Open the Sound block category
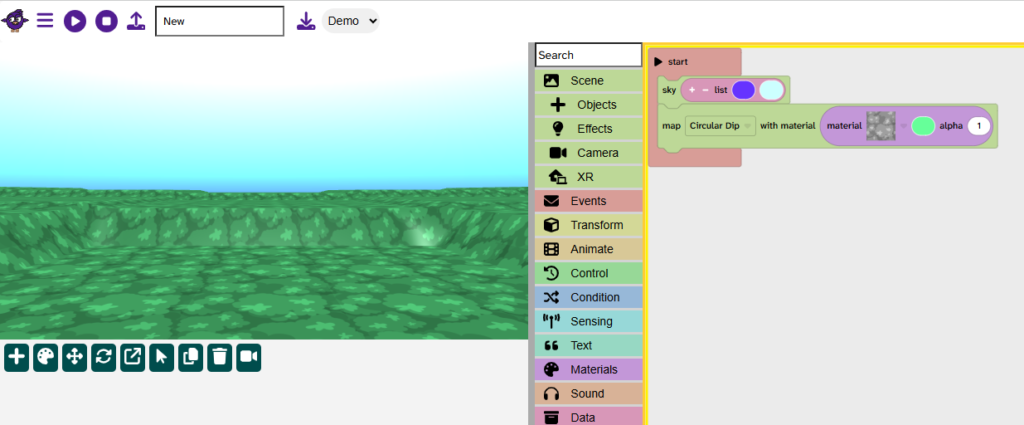Image resolution: width=1024 pixels, height=425 pixels. (588, 394)
